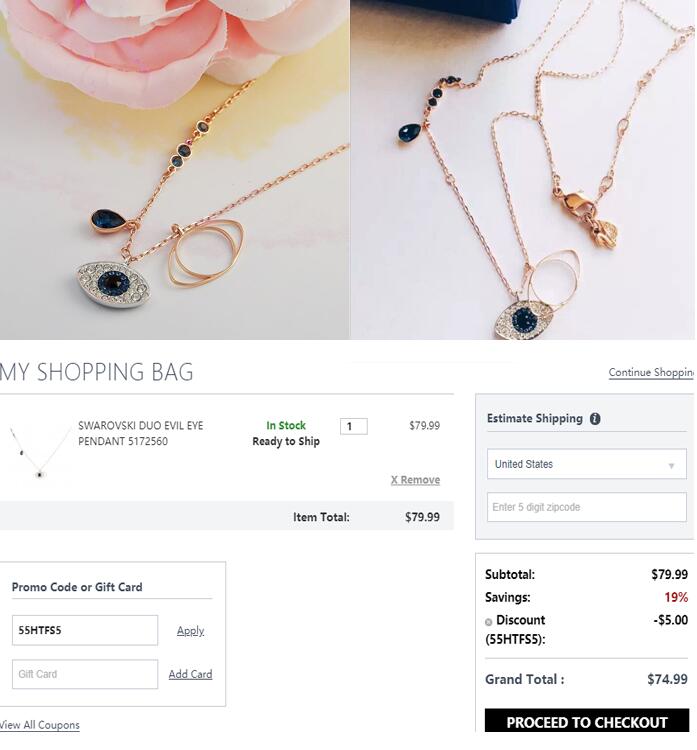
Task: Click the left necklace photo with flower
Action: (175, 170)
